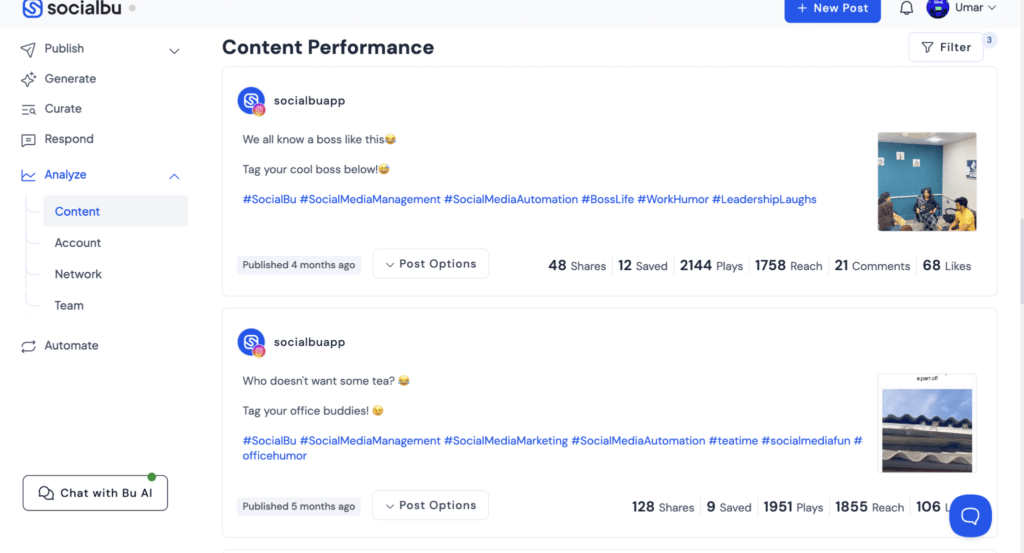This screenshot has width=1024, height=553.
Task: Click the socialbuapp avatar on first post
Action: pos(251,101)
